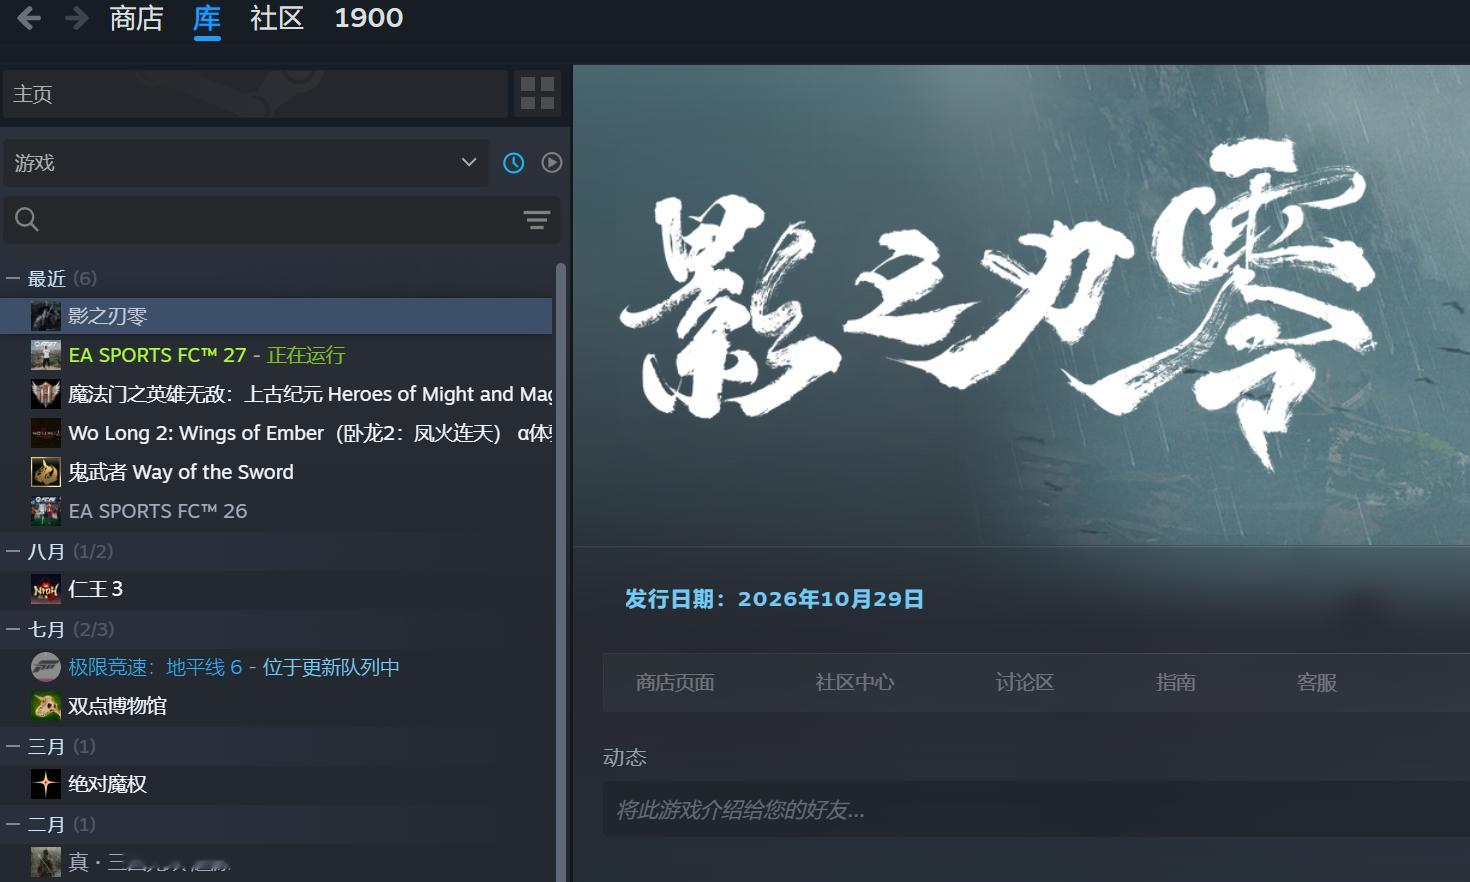The height and width of the screenshot is (882, 1470).
Task: Go to 主页 library home
Action: click(x=255, y=94)
